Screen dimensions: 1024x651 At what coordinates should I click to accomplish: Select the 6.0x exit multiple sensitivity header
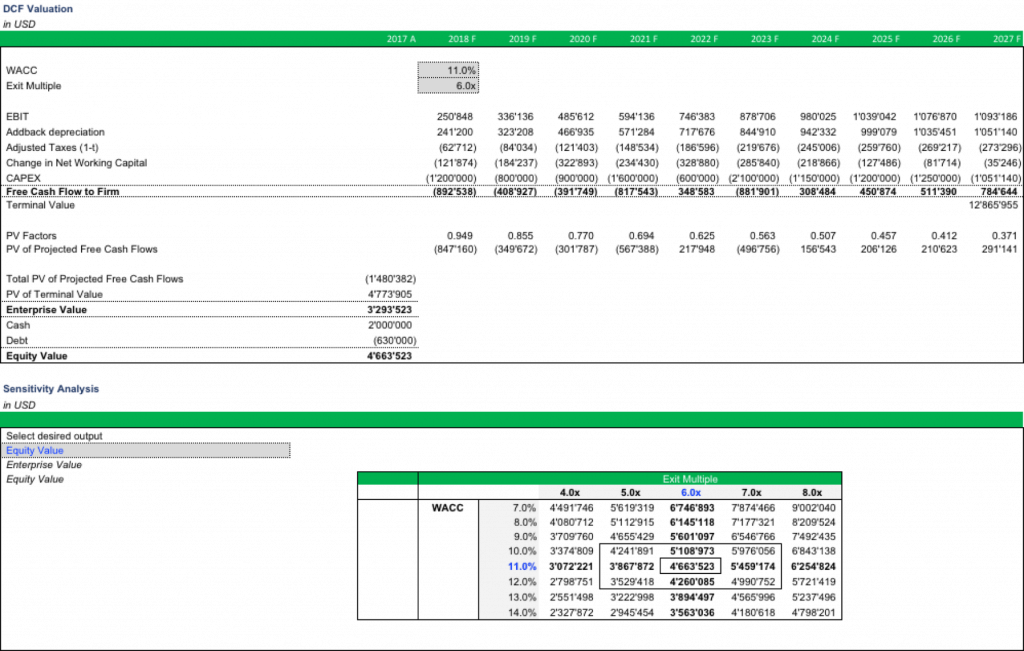[691, 493]
